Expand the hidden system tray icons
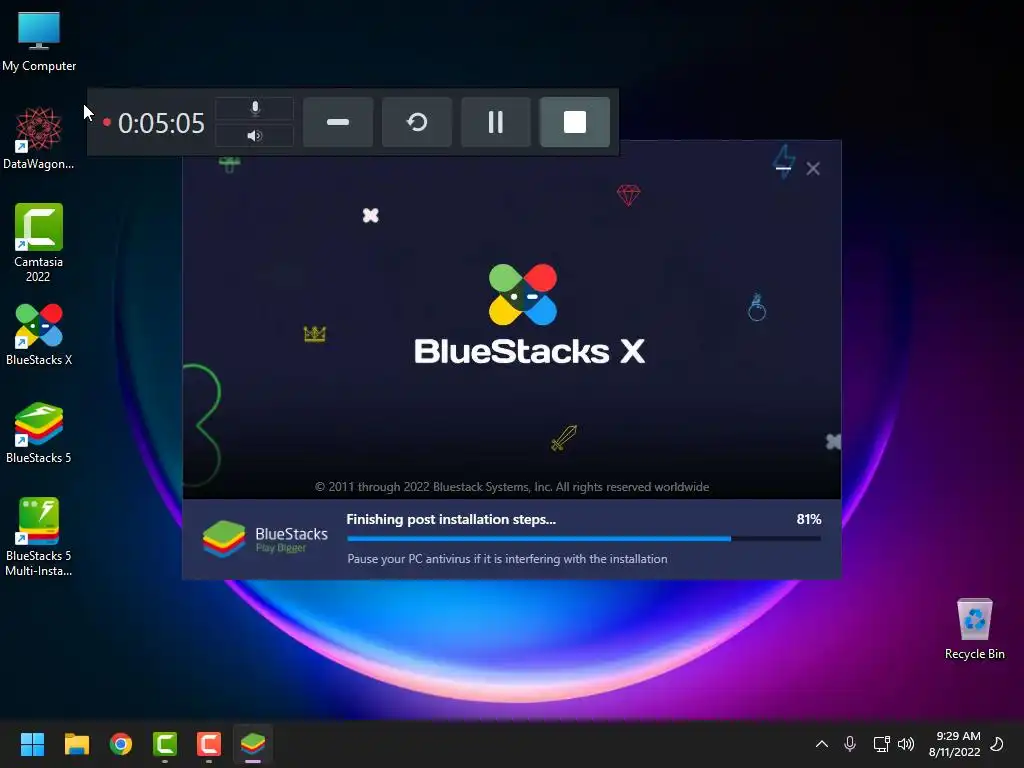Image resolution: width=1024 pixels, height=768 pixels. coord(822,744)
